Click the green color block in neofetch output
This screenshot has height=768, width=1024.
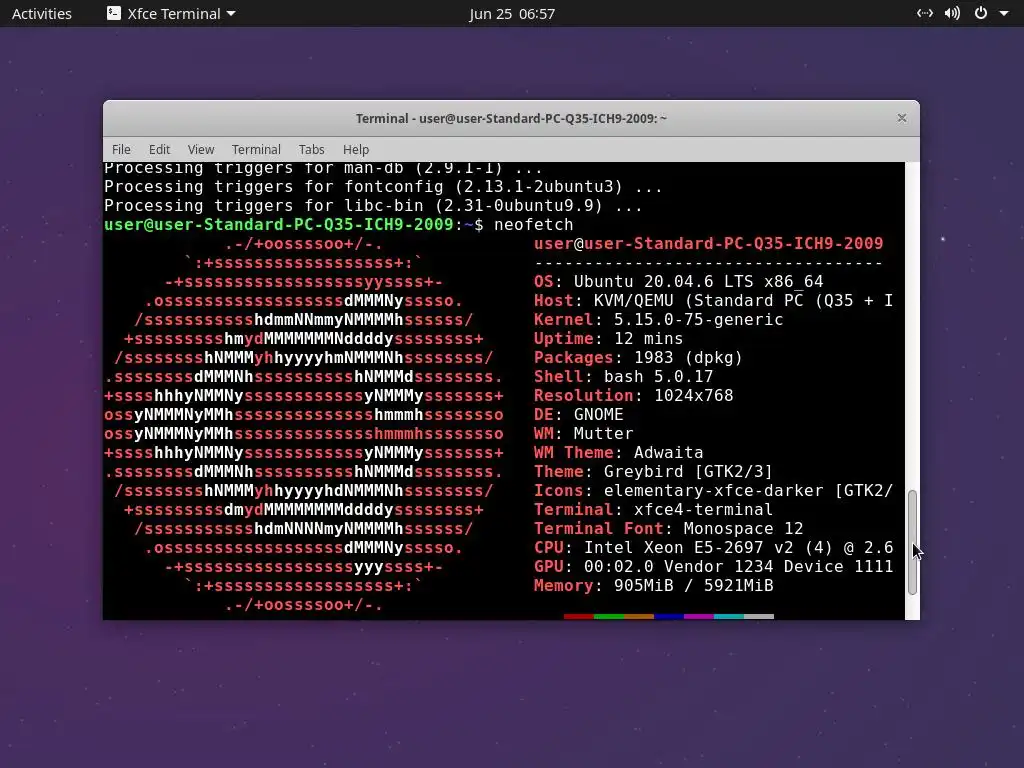click(x=609, y=616)
